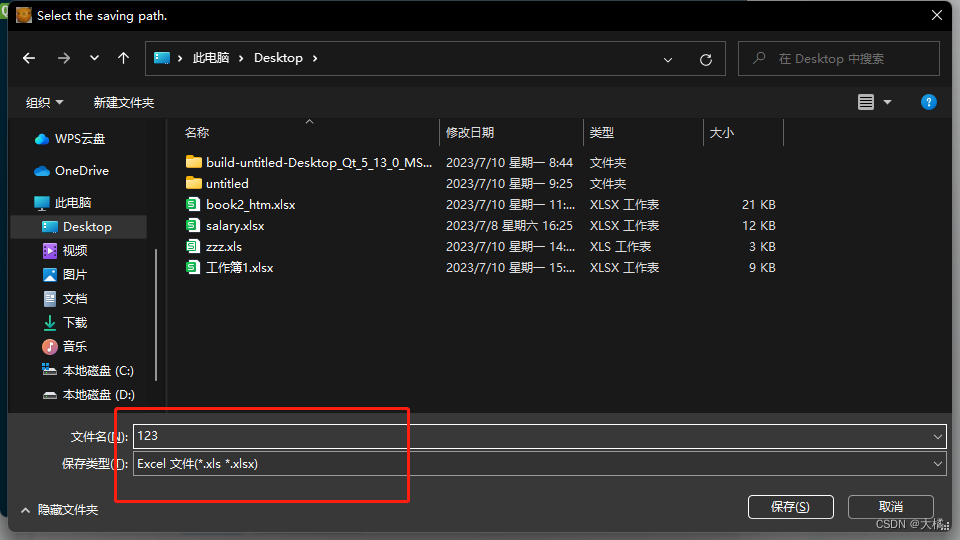Change the view layout icon

(x=866, y=102)
